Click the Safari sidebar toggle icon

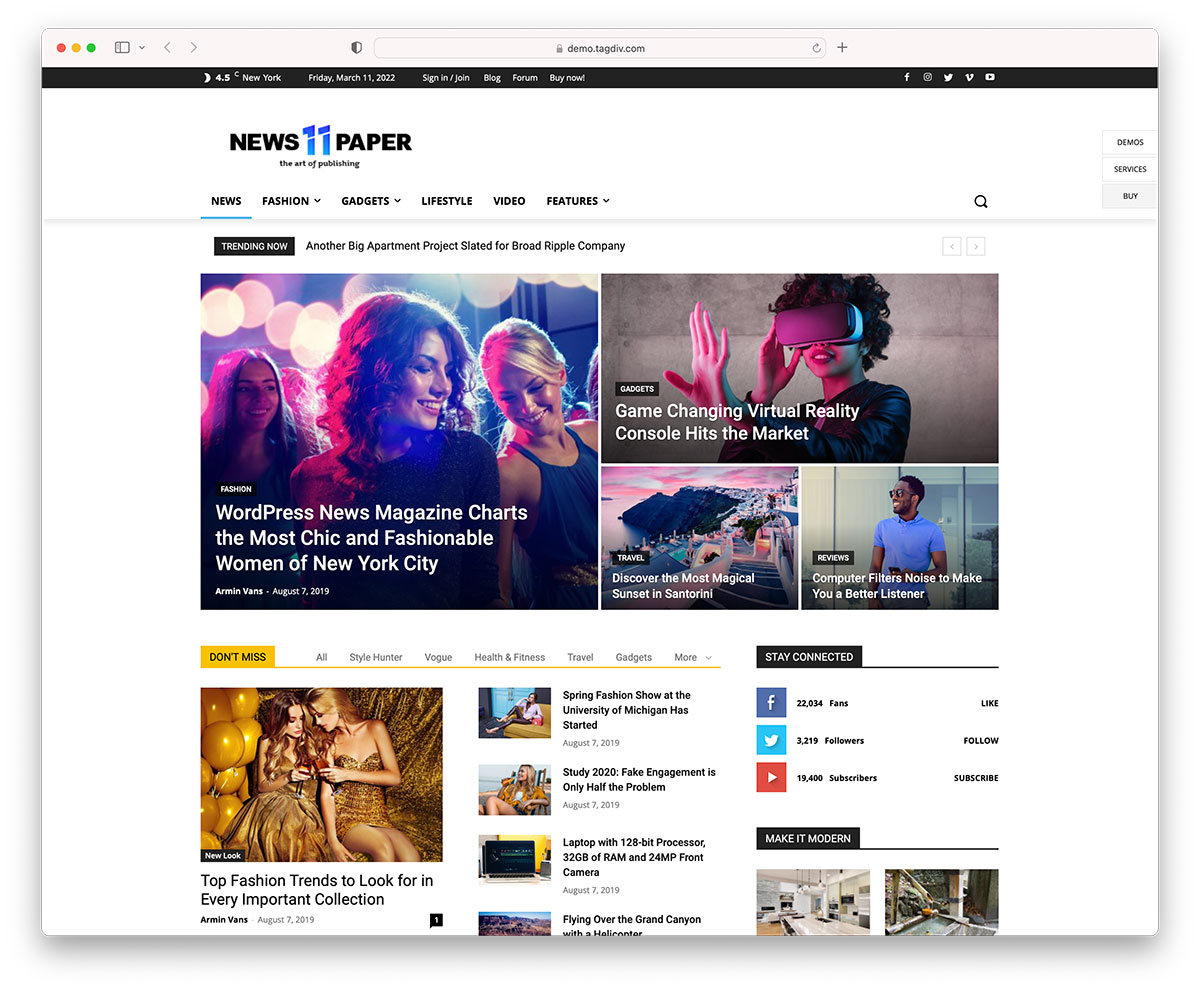122,47
